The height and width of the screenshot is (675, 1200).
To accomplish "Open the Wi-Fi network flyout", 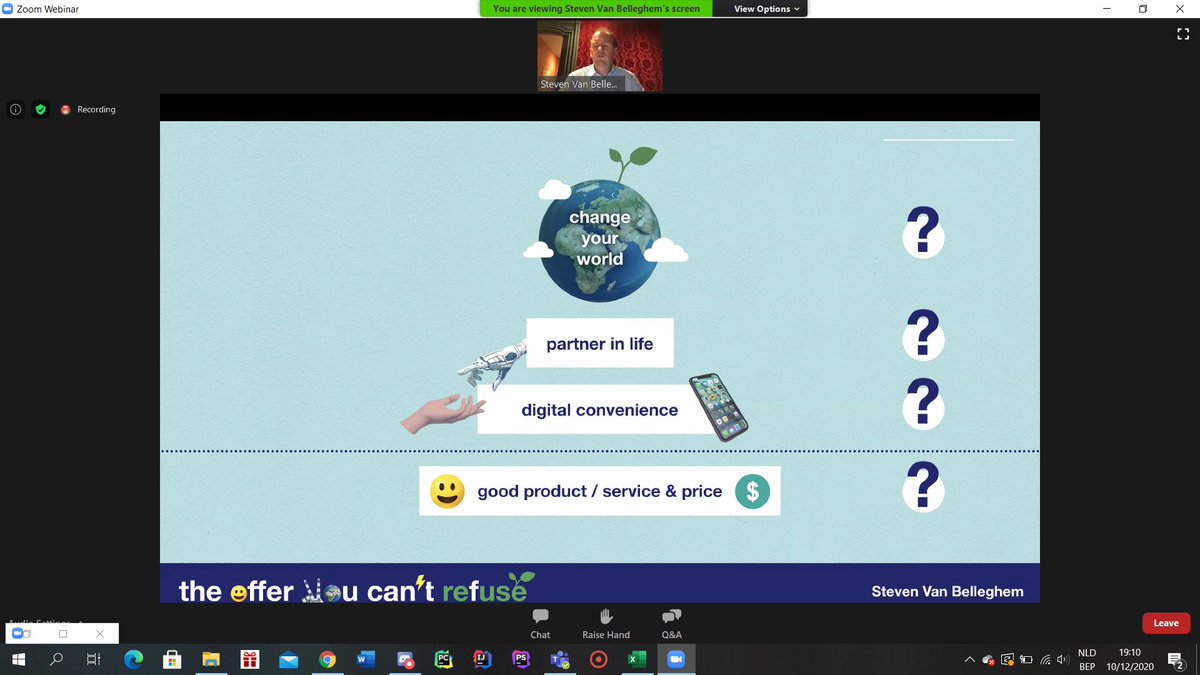I will [1045, 659].
